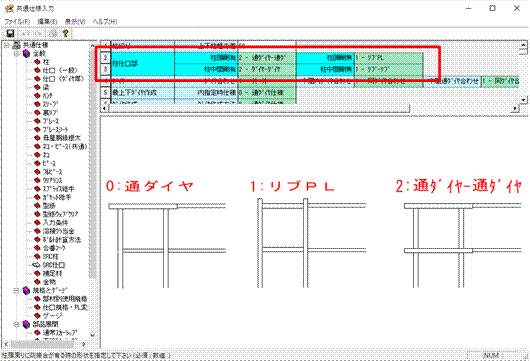Collapse the 部品展開 tree node
This screenshot has width=530, height=361.
pos(16,324)
